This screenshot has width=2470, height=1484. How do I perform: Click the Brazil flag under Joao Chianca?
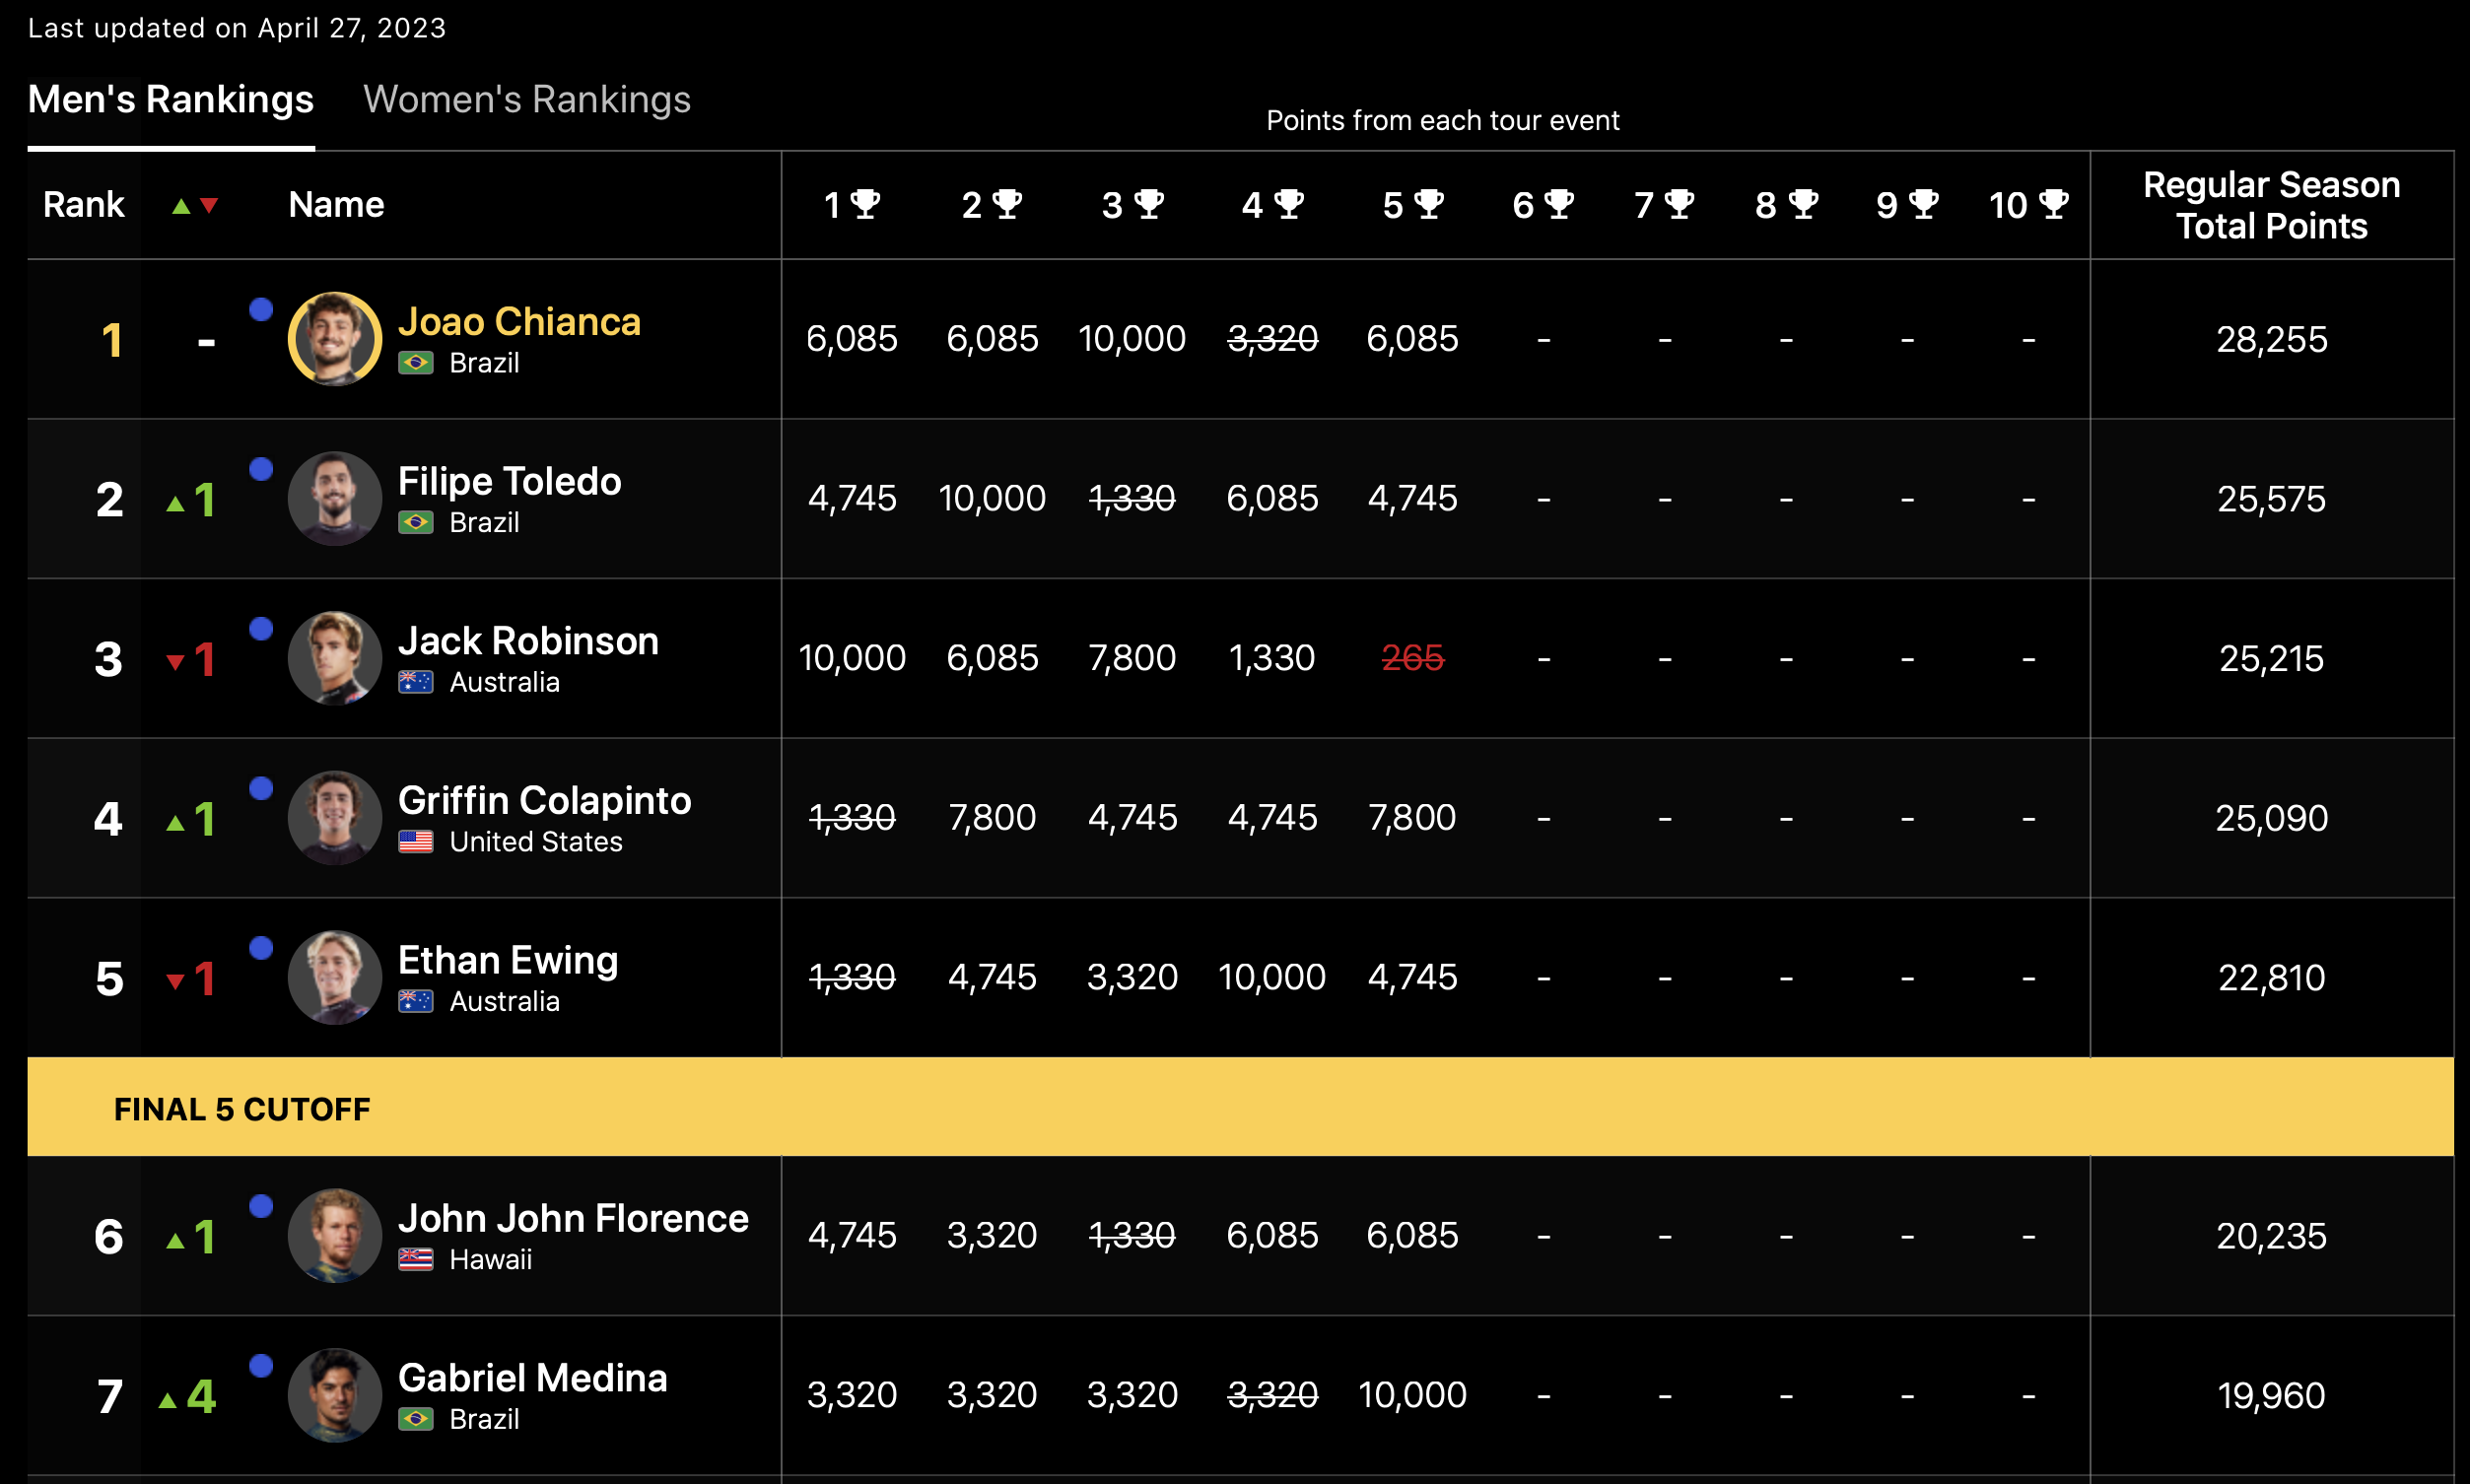pyautogui.click(x=415, y=363)
